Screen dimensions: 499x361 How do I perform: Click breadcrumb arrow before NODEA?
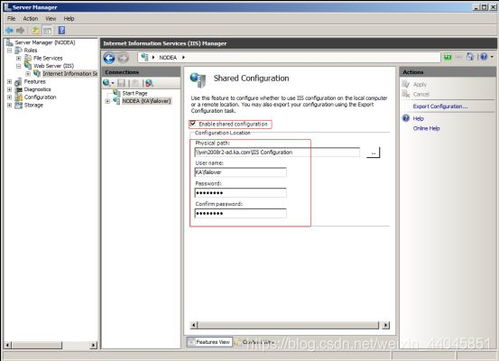click(x=153, y=58)
